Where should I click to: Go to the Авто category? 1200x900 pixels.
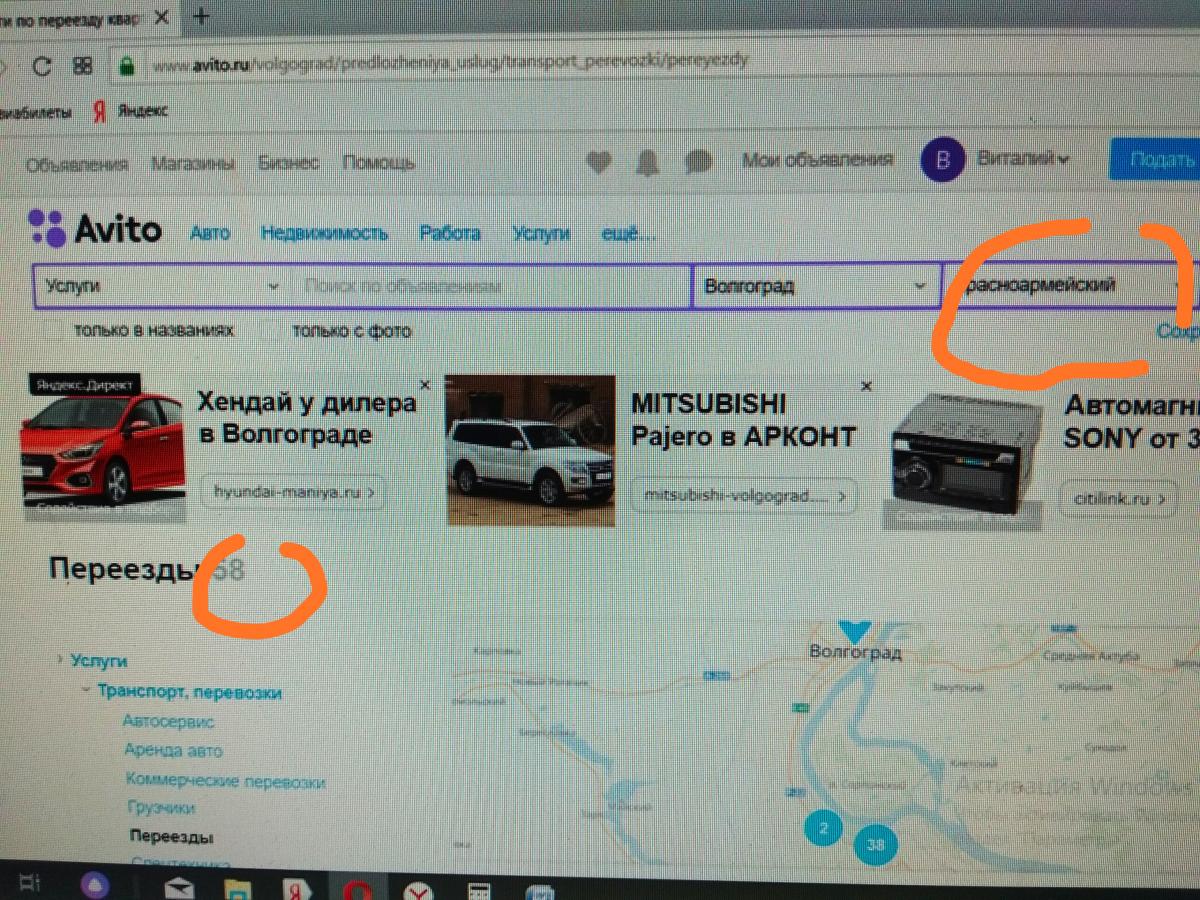210,233
